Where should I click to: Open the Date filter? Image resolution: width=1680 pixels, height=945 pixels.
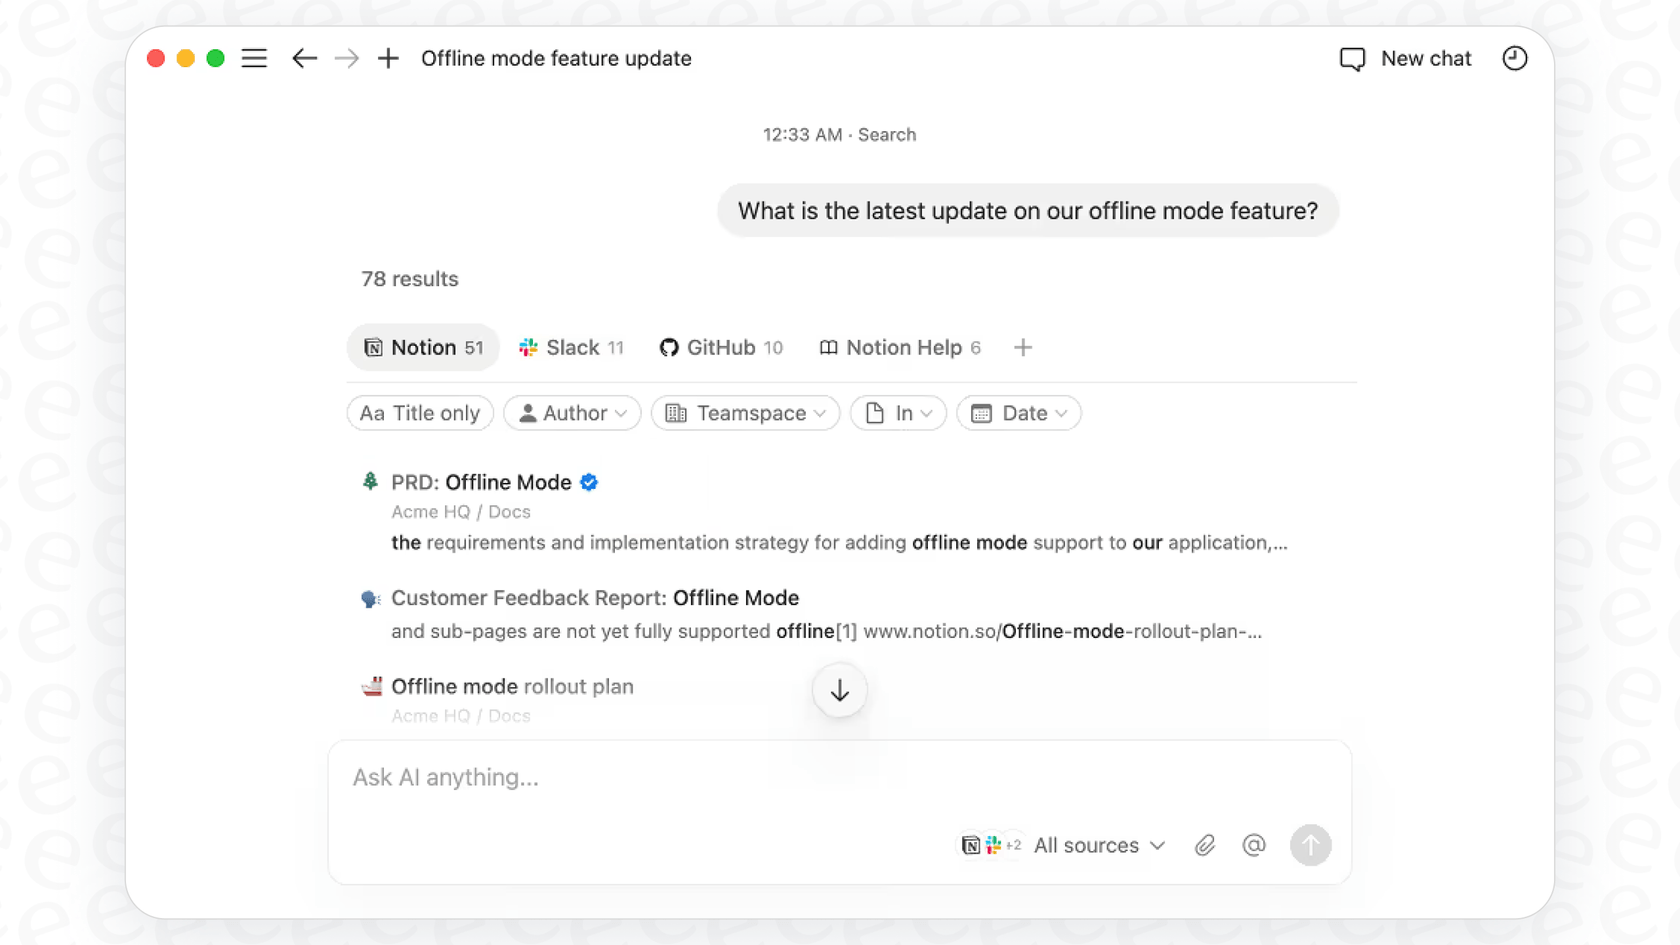click(1018, 413)
